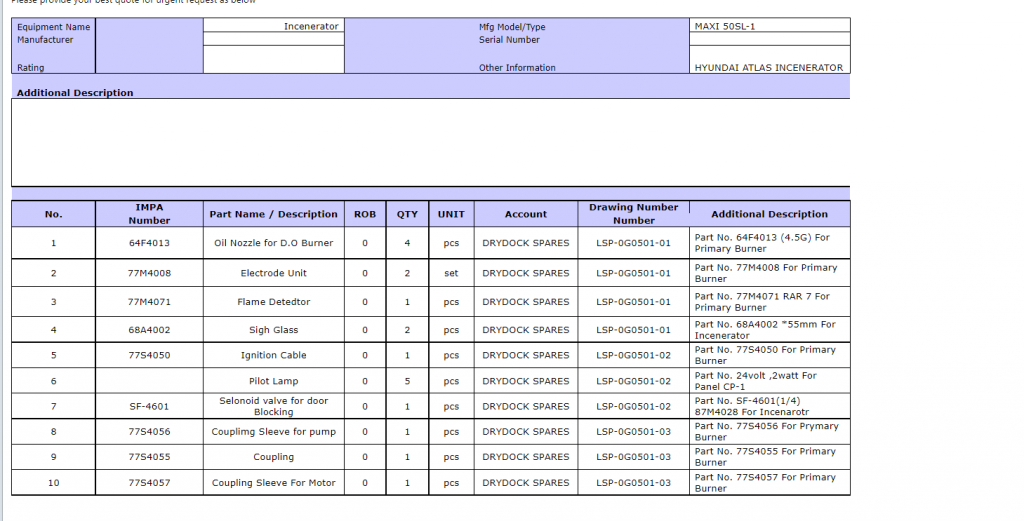
Task: Select the Coupling Sleeve For Motor cell
Action: 273,483
